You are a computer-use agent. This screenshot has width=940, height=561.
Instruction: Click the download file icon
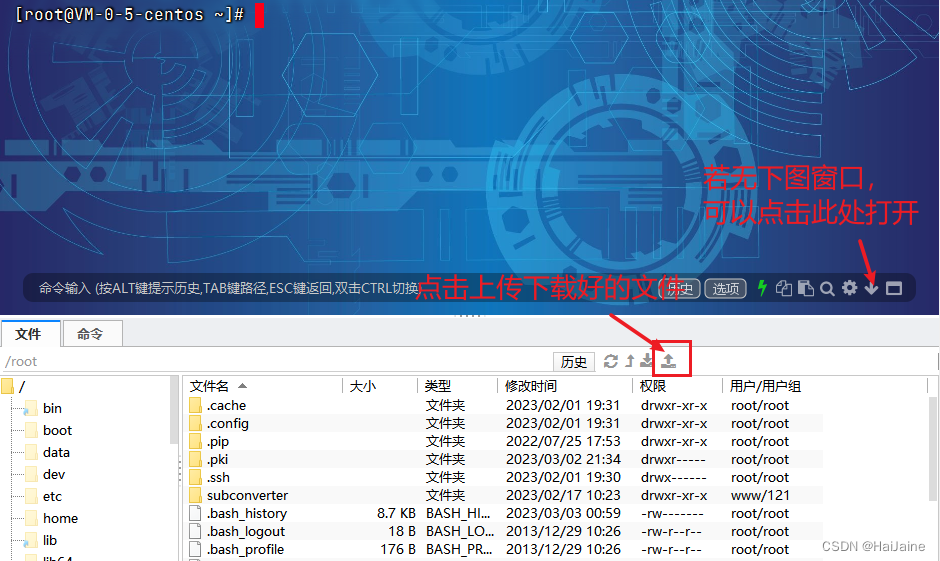(647, 360)
